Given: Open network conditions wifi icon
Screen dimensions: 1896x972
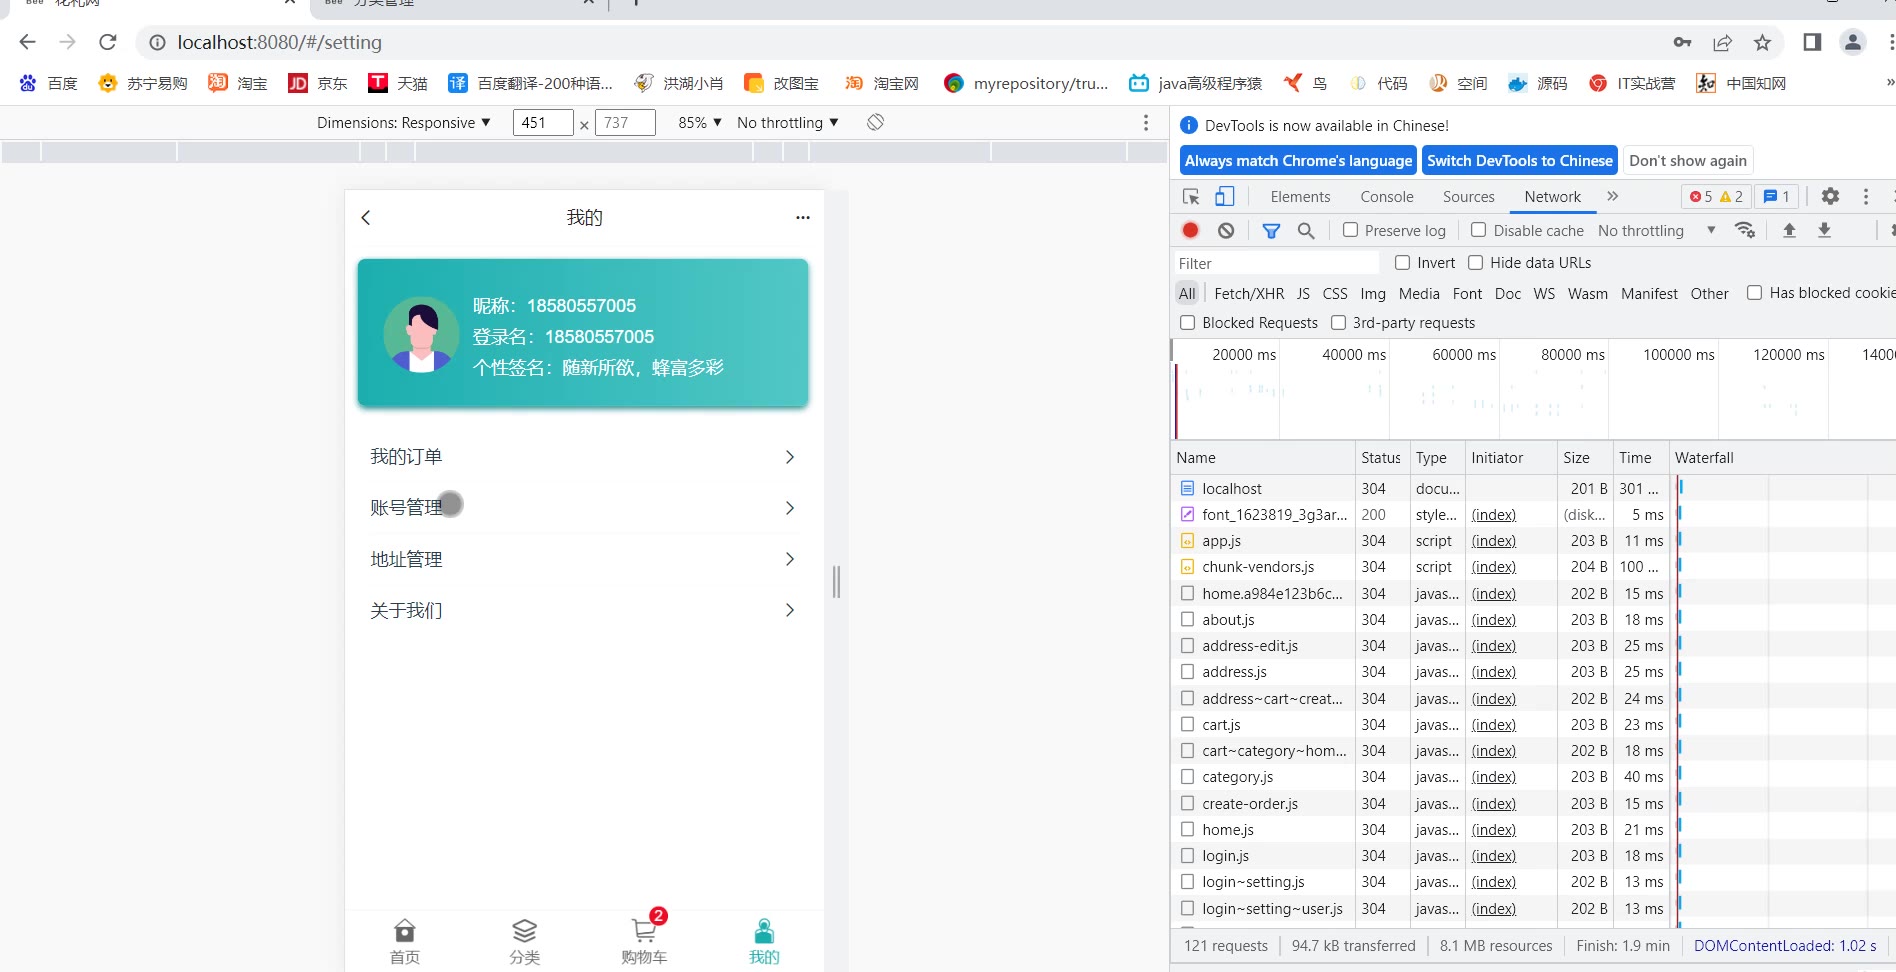Looking at the screenshot, I should click(1745, 230).
